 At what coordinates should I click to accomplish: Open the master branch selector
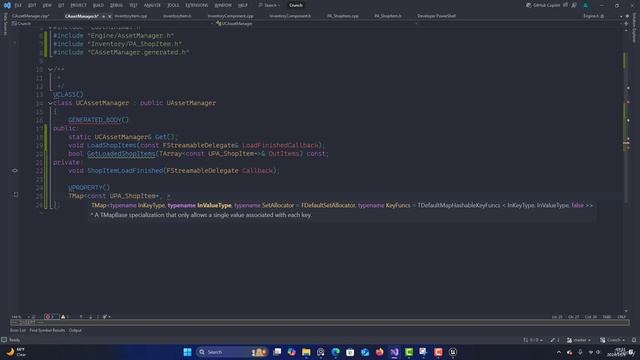coord(579,340)
